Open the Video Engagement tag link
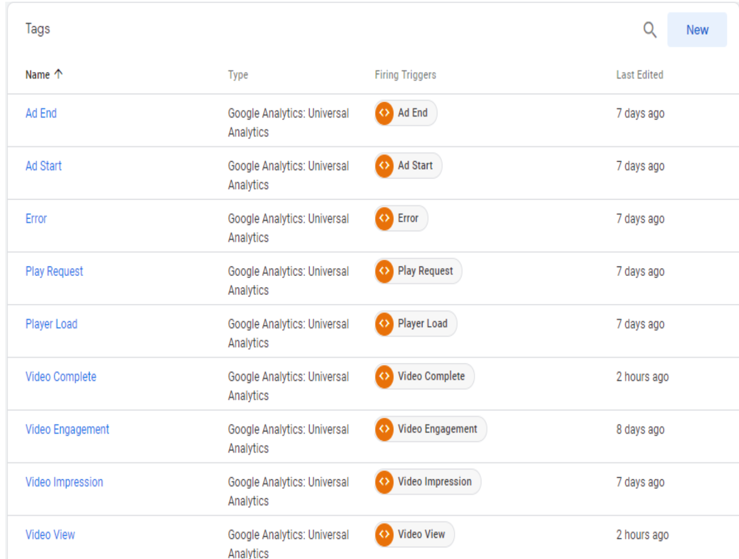The width and height of the screenshot is (739, 559). coord(67,429)
